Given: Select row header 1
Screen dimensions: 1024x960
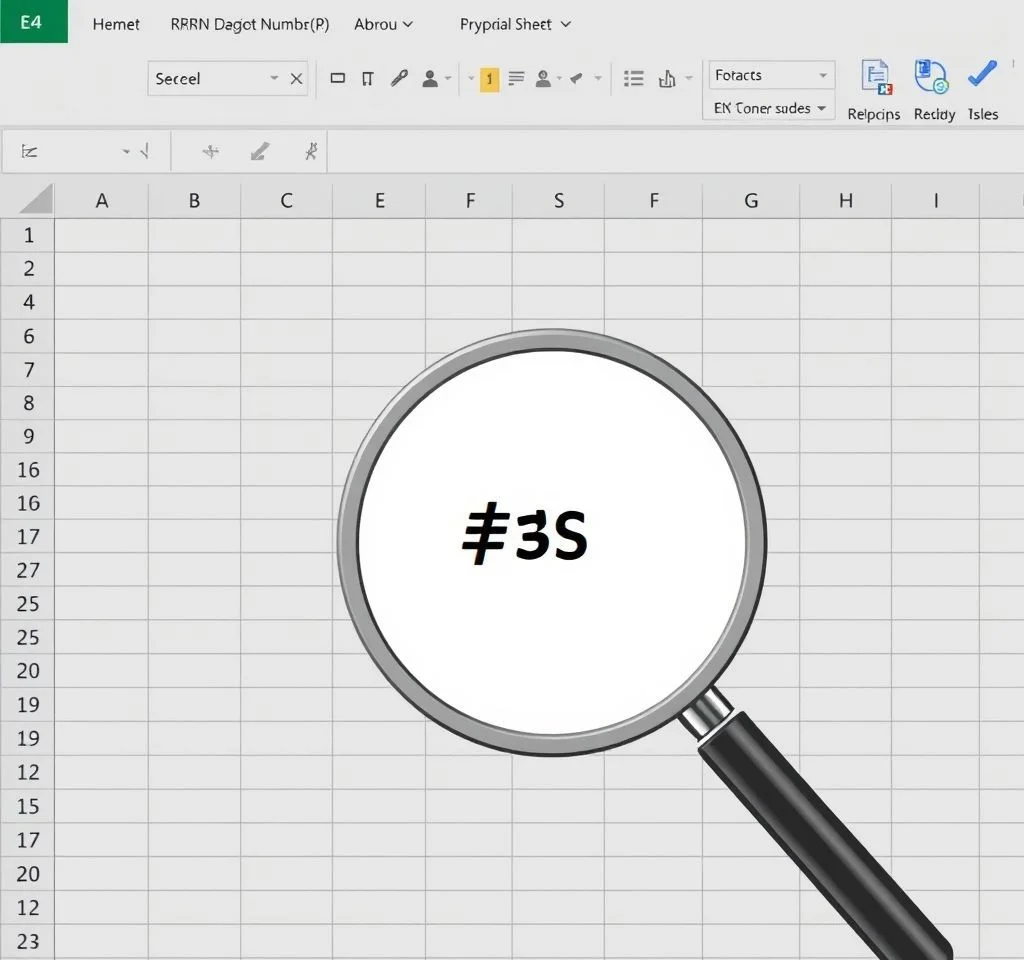Looking at the screenshot, I should point(28,235).
